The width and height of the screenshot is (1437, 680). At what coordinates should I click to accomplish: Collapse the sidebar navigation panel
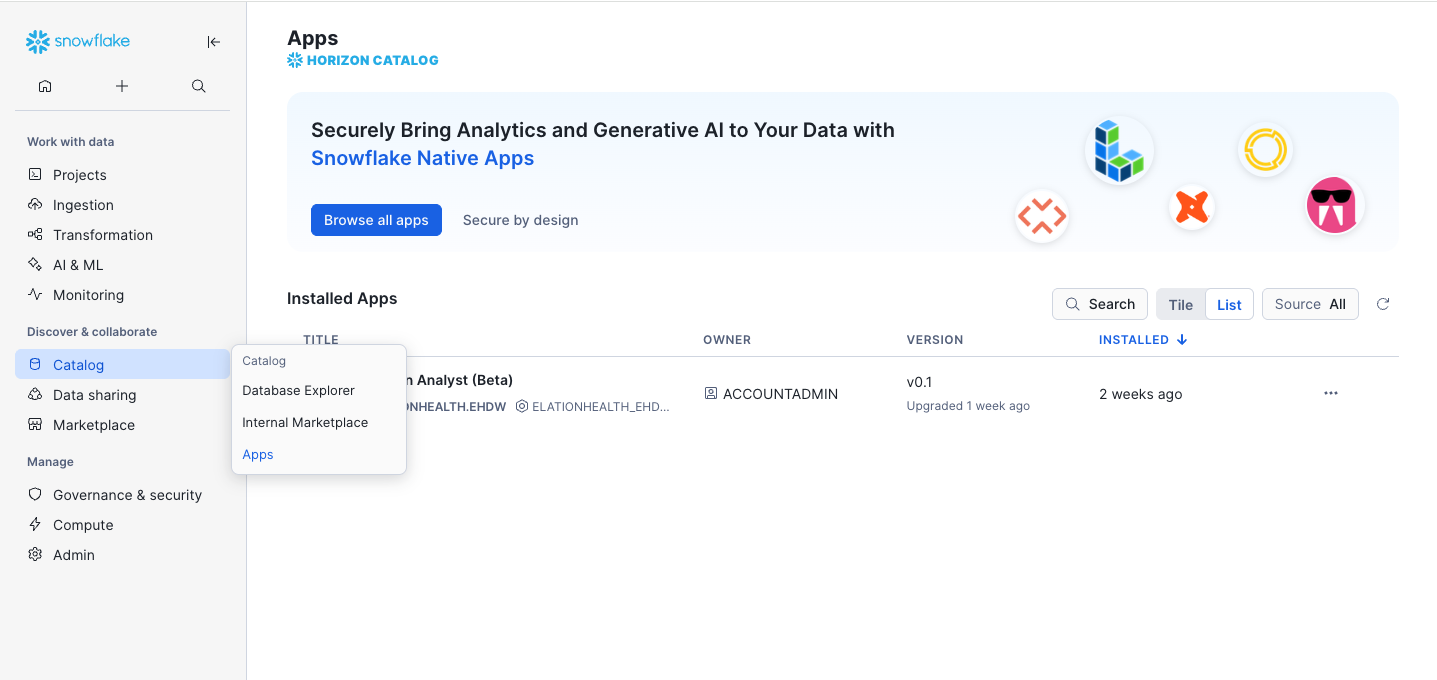point(213,42)
